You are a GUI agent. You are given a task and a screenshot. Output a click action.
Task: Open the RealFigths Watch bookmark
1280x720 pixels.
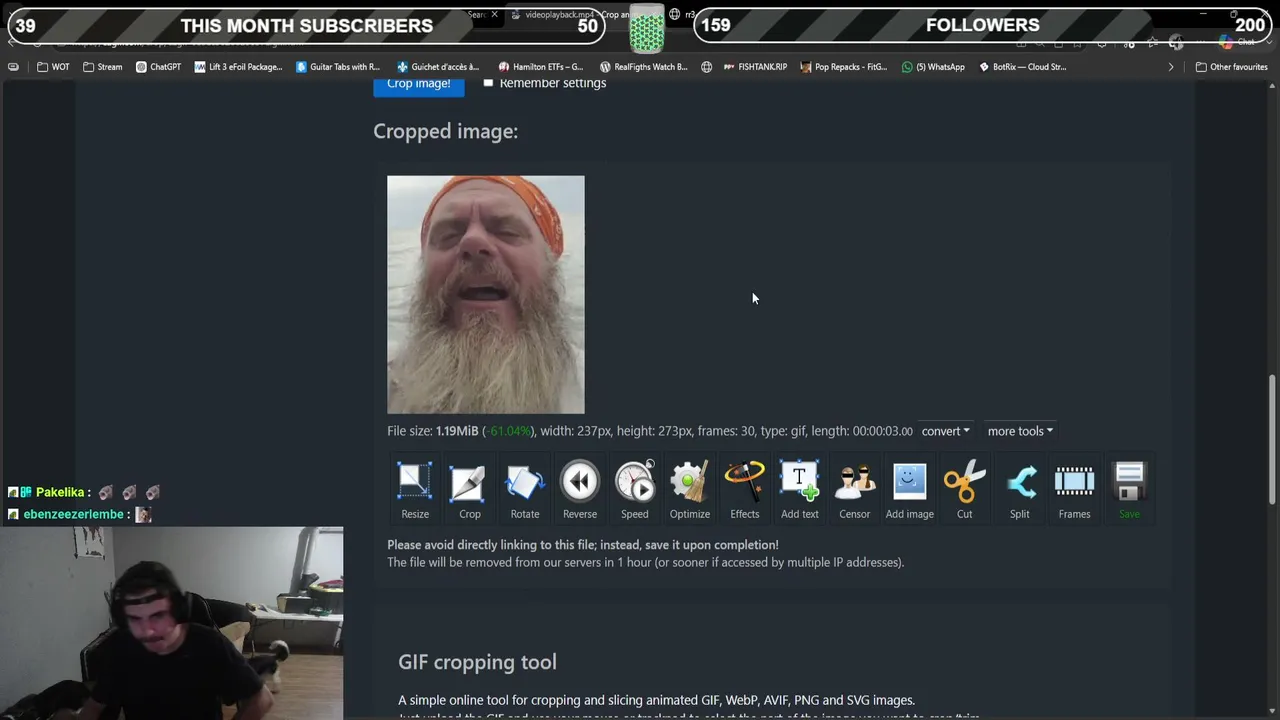[x=644, y=67]
